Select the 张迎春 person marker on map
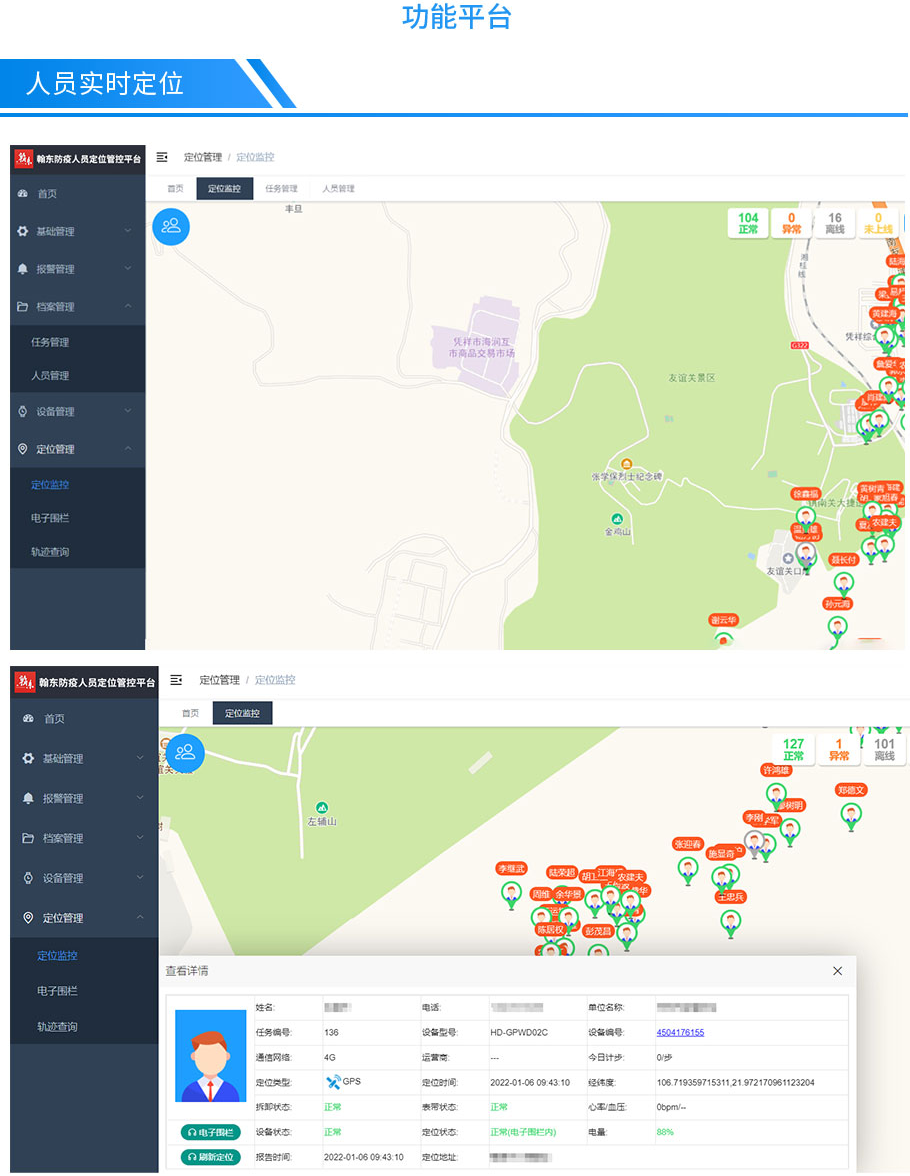The width and height of the screenshot is (910, 1176). 688,869
